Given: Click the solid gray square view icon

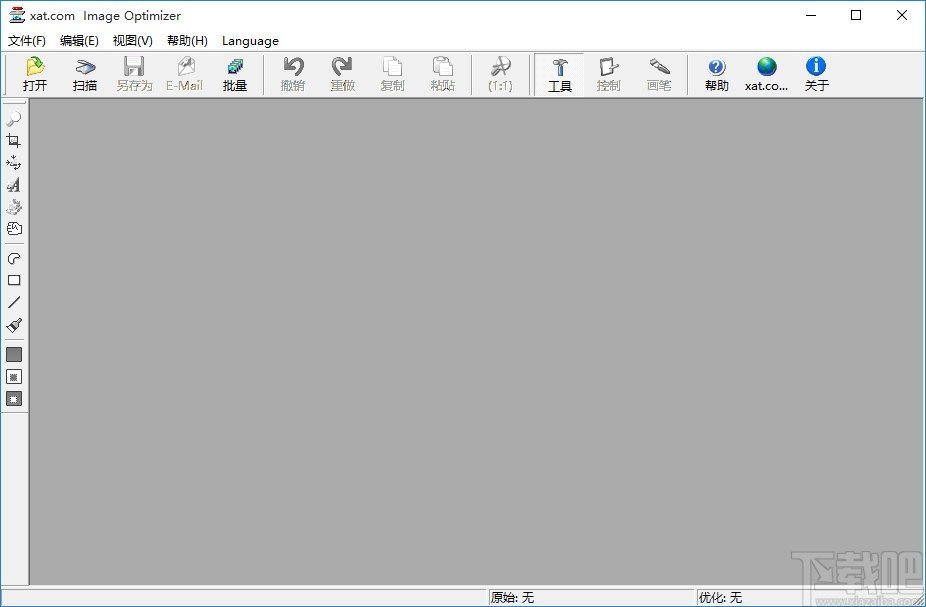Looking at the screenshot, I should pos(14,354).
